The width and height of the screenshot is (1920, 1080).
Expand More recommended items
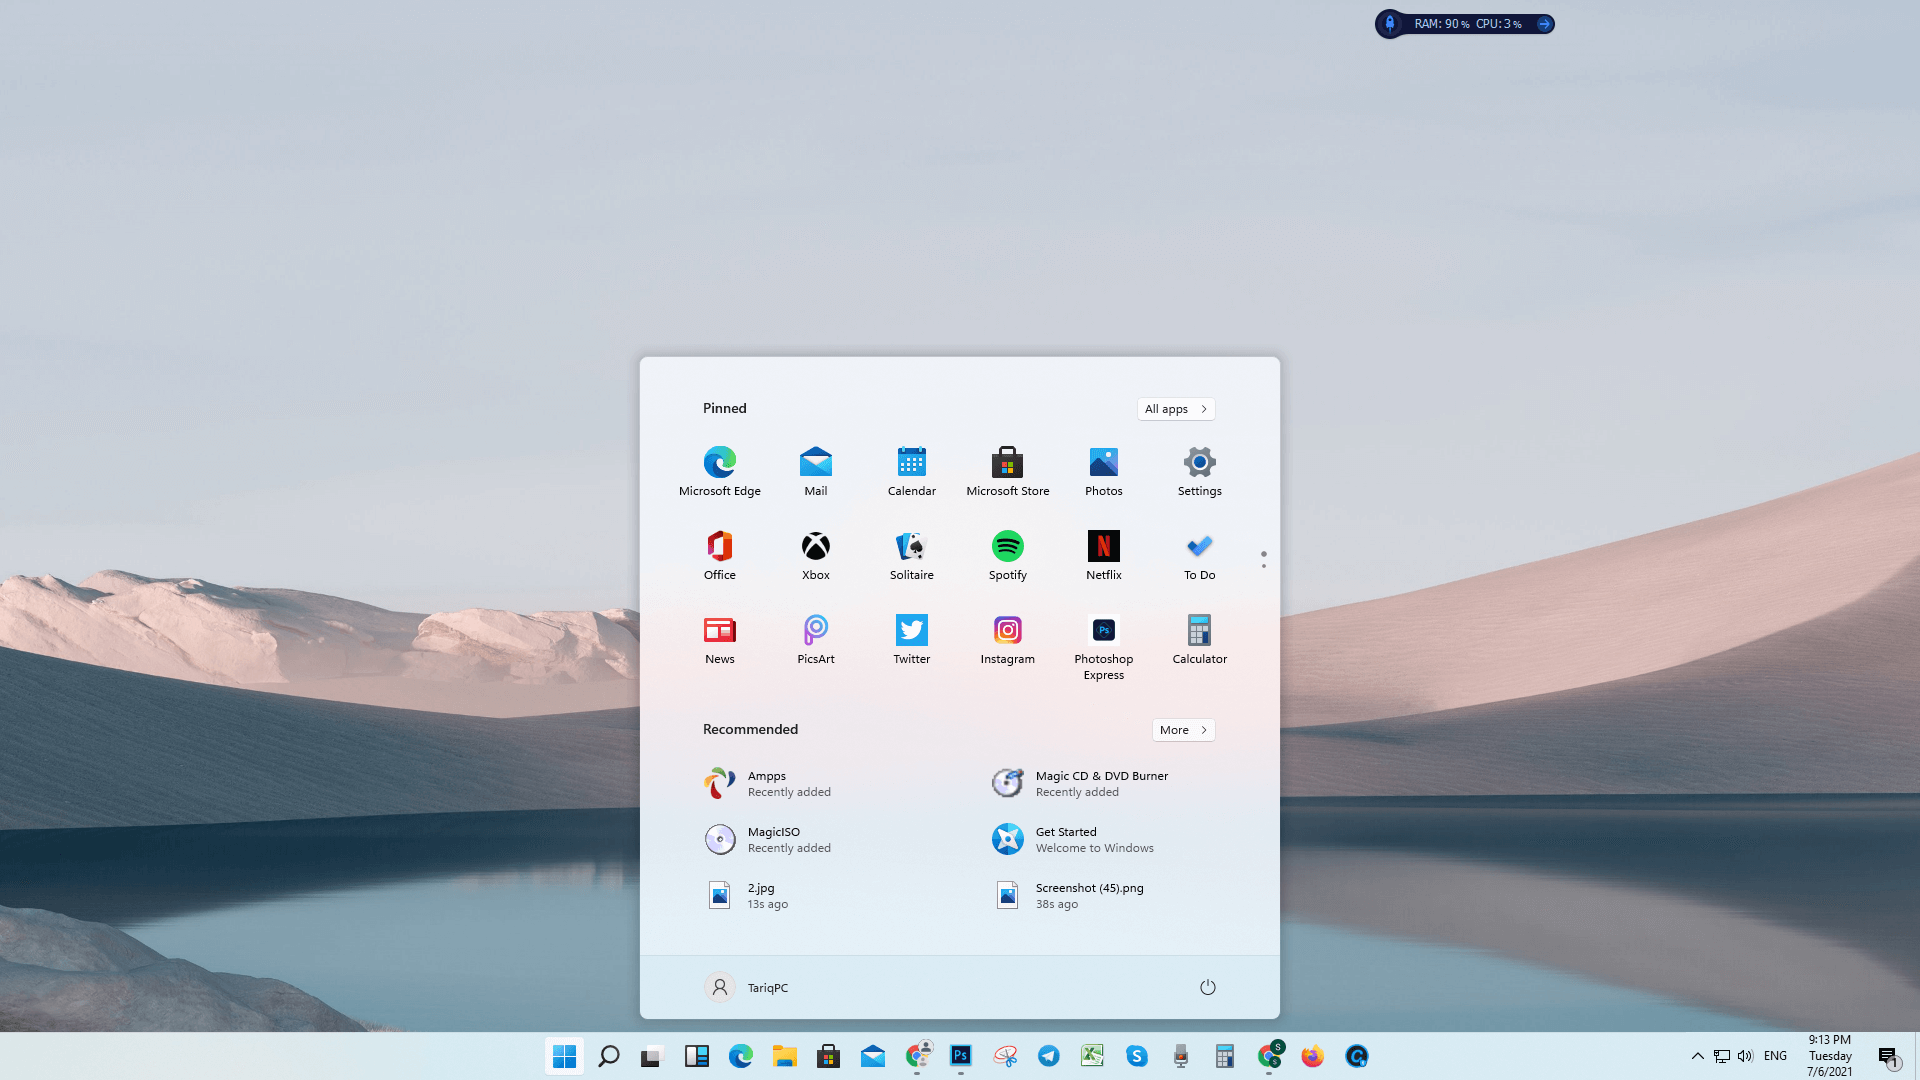(x=1183, y=730)
